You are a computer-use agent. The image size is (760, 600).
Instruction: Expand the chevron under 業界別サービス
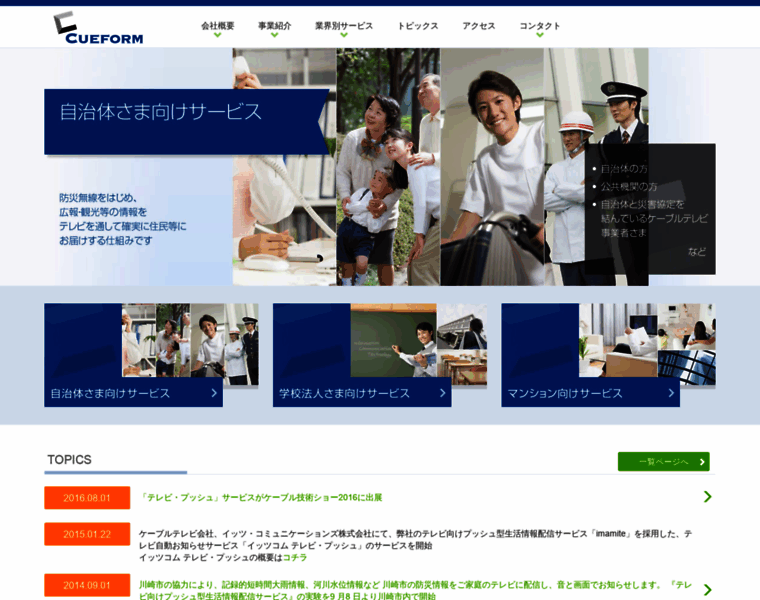pyautogui.click(x=344, y=35)
